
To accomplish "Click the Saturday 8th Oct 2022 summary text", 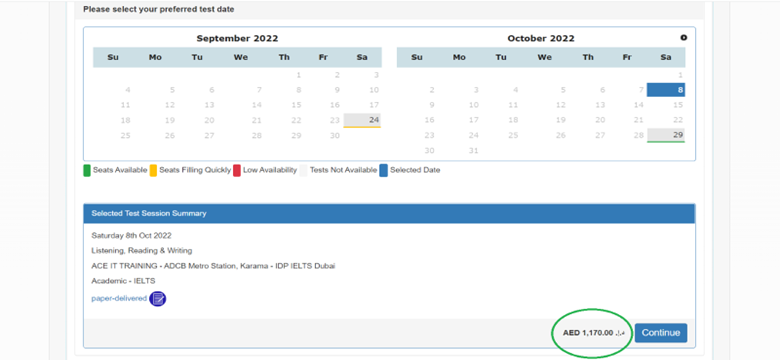I will tap(131, 235).
